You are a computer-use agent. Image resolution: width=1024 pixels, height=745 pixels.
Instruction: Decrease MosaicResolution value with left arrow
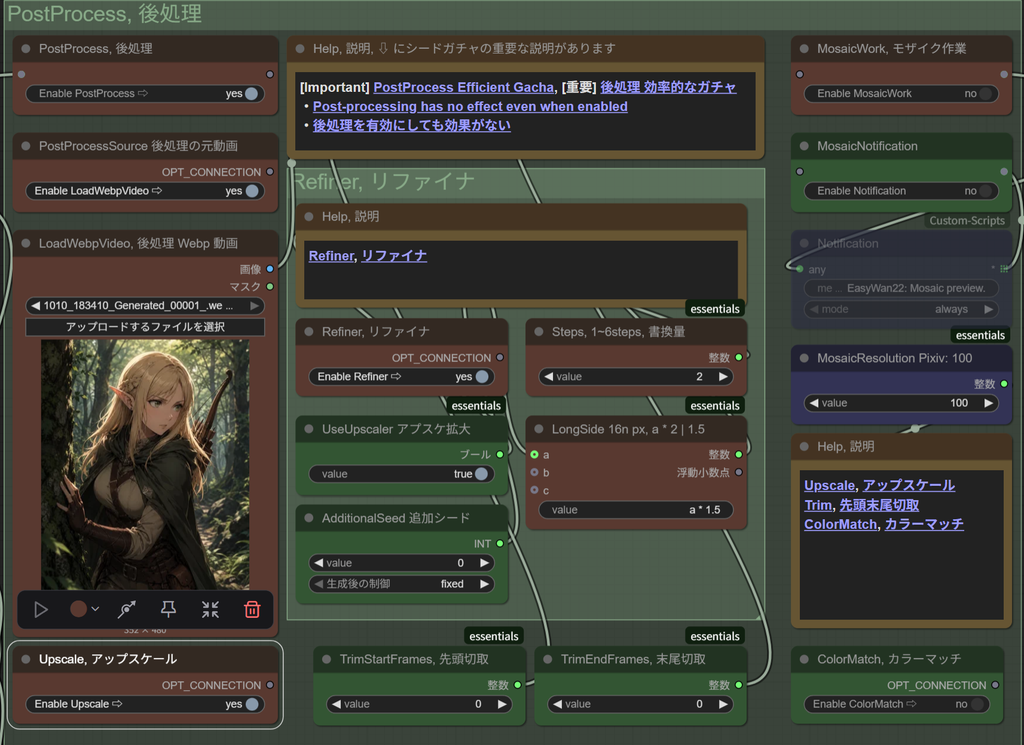click(x=814, y=403)
